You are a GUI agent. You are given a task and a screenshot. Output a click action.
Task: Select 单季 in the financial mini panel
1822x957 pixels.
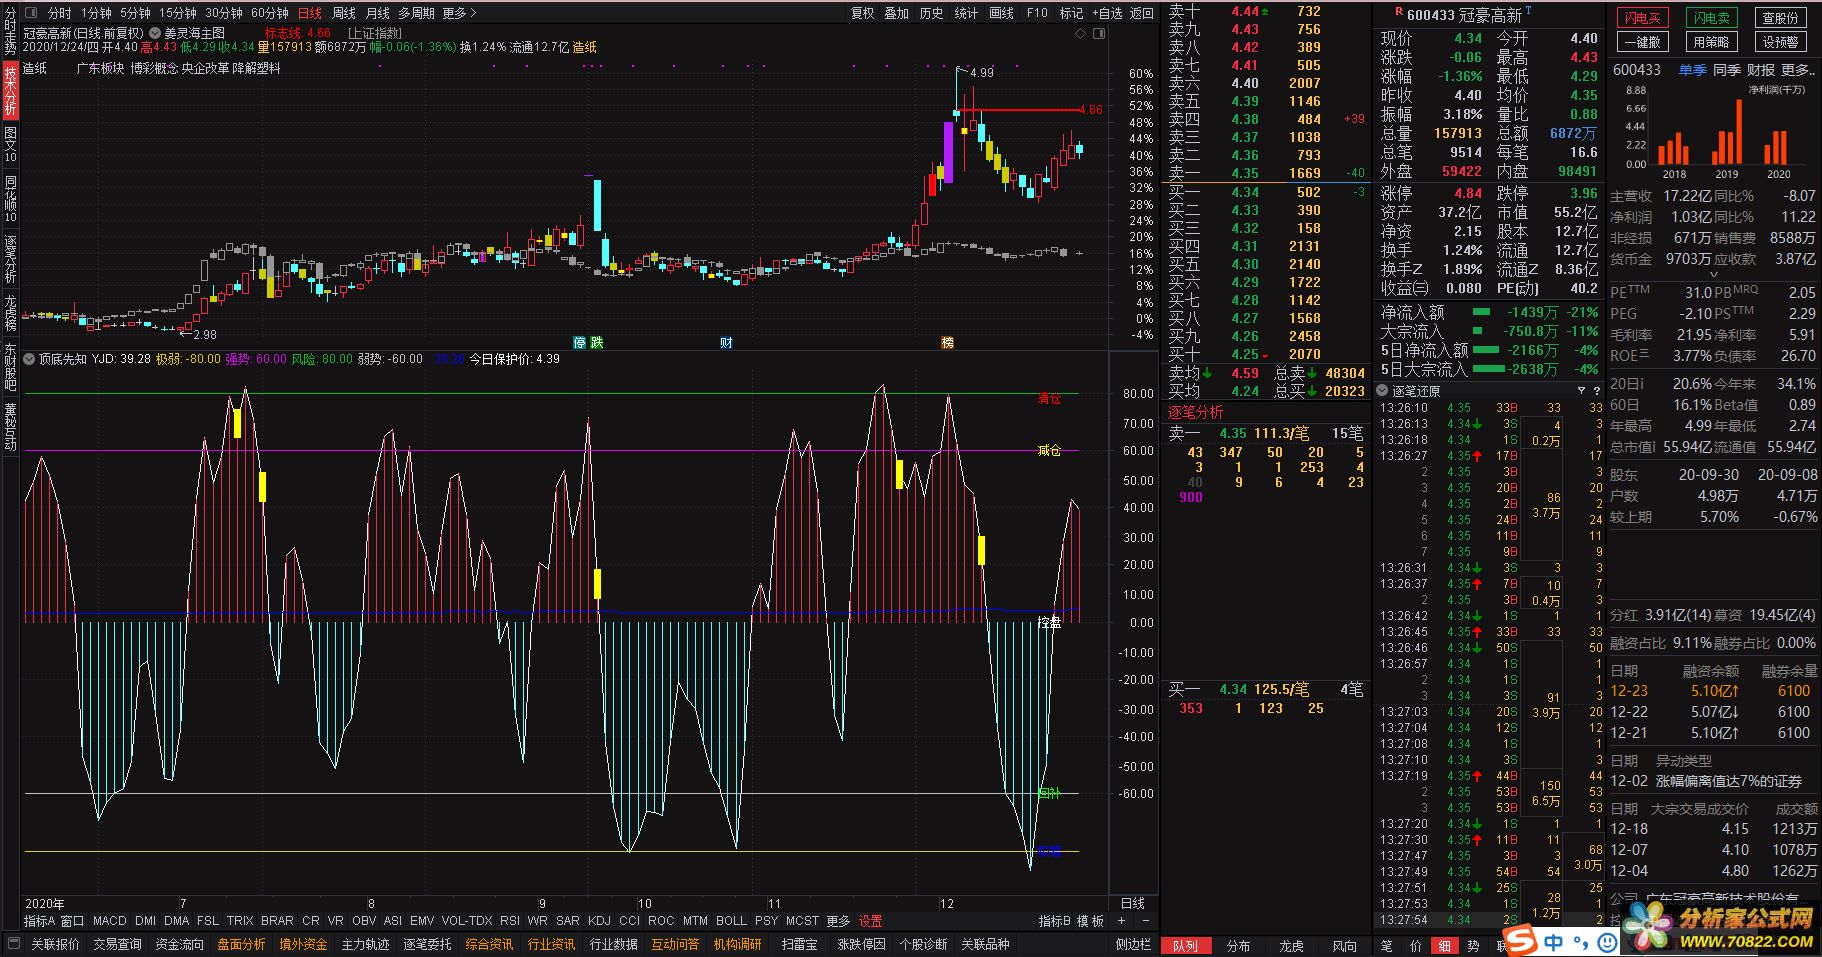1692,70
